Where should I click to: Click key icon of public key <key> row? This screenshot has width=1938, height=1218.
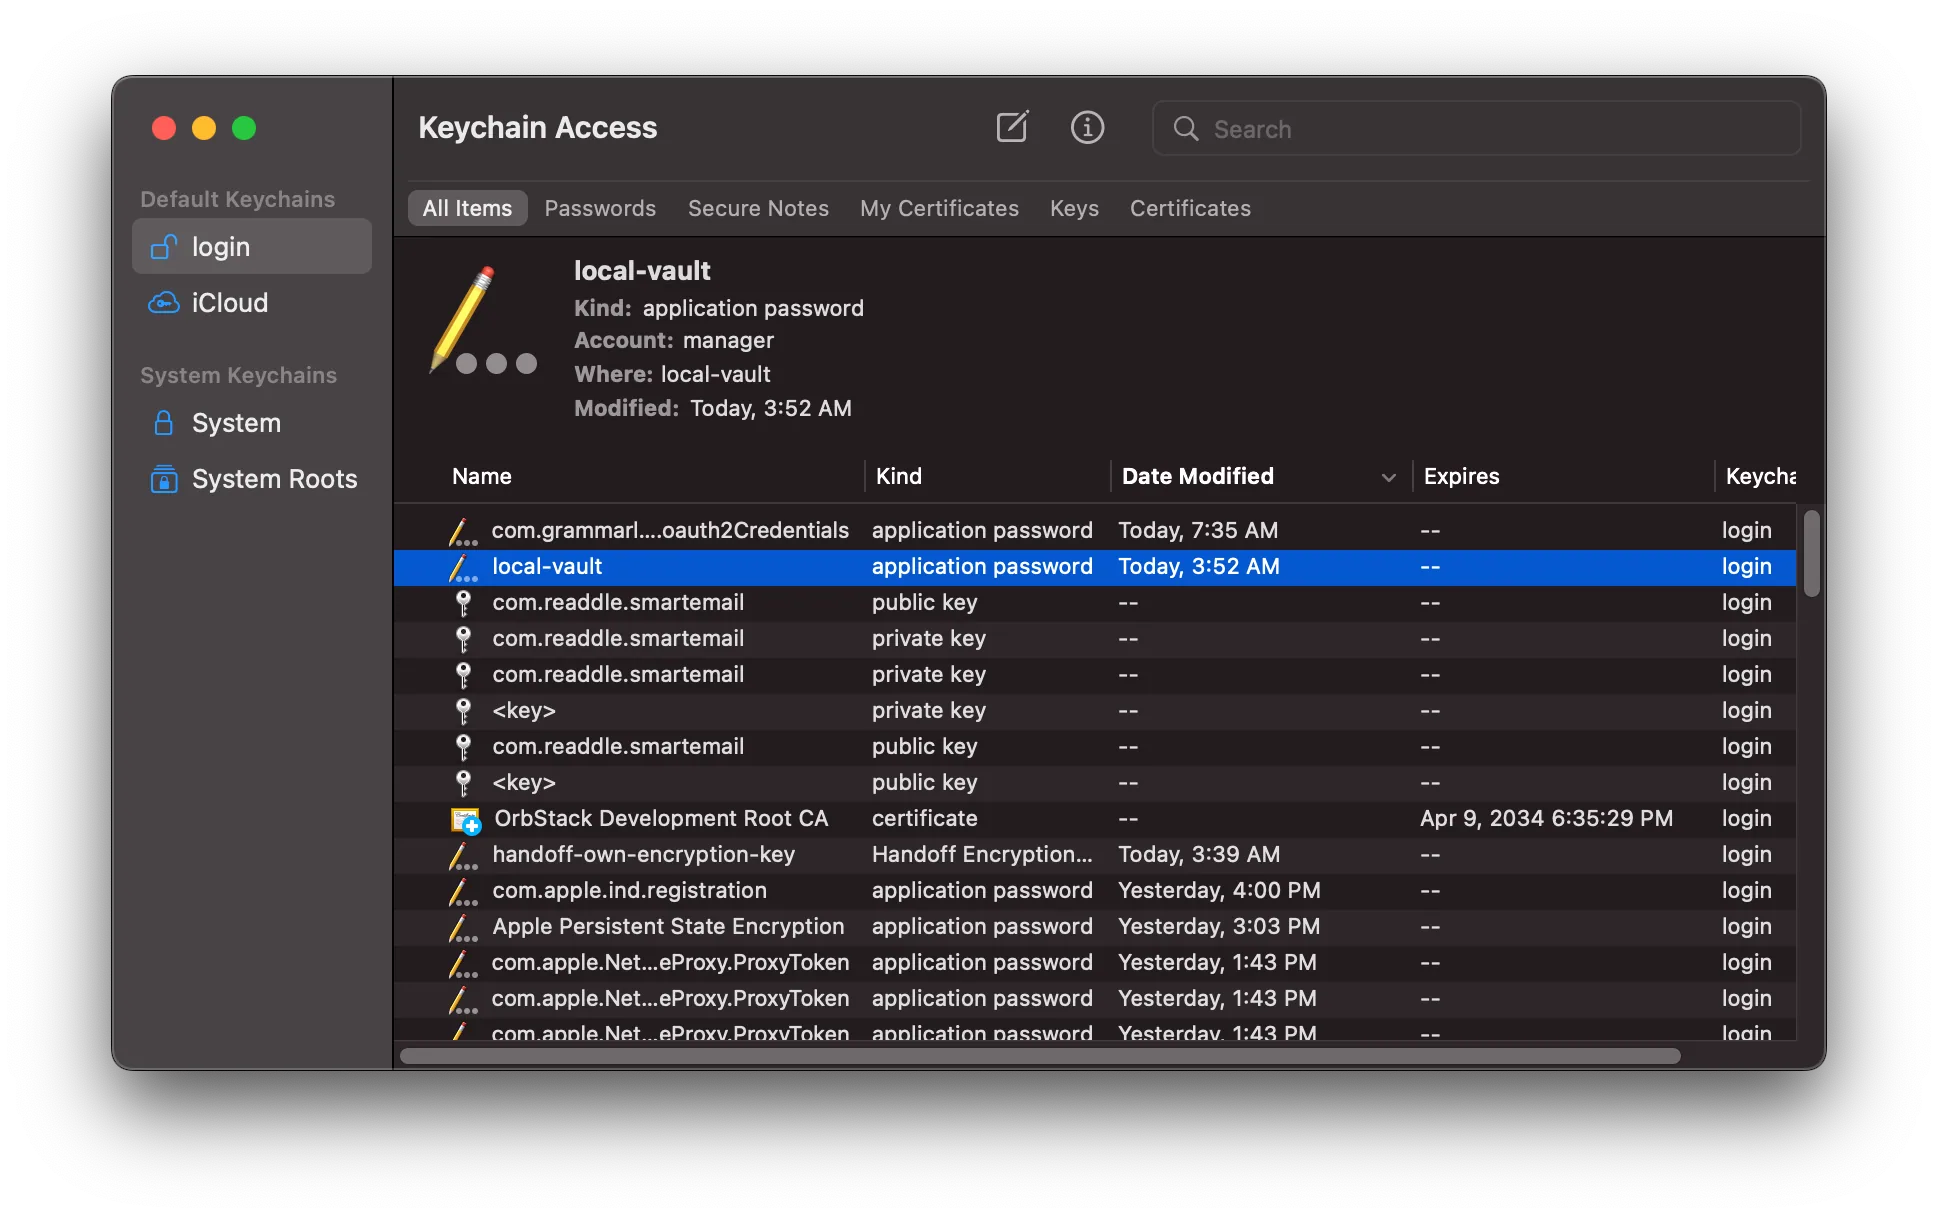(463, 782)
